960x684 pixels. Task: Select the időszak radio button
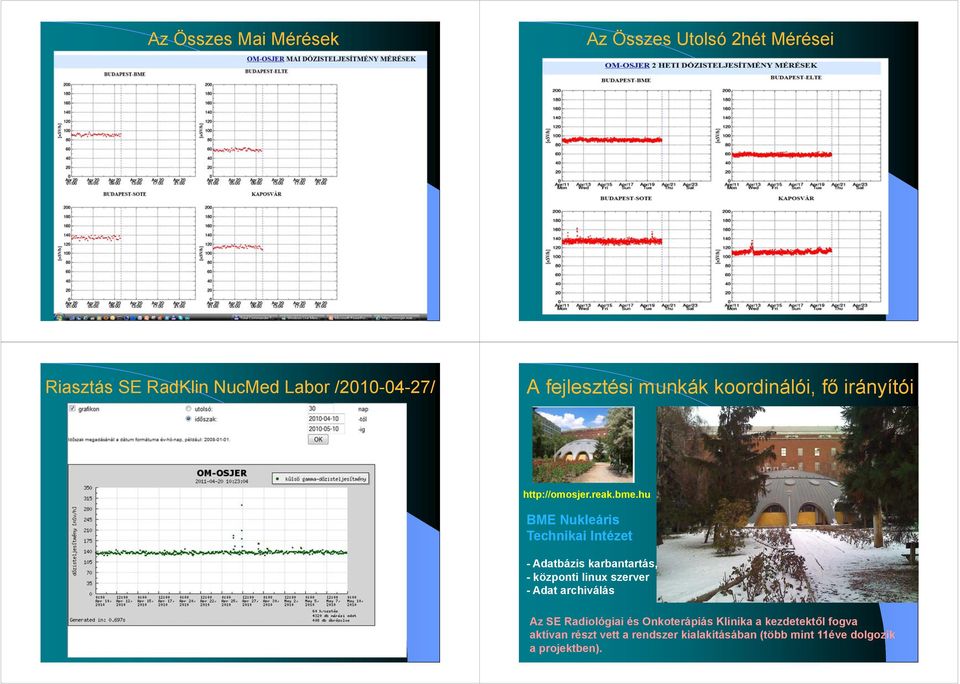[188, 419]
